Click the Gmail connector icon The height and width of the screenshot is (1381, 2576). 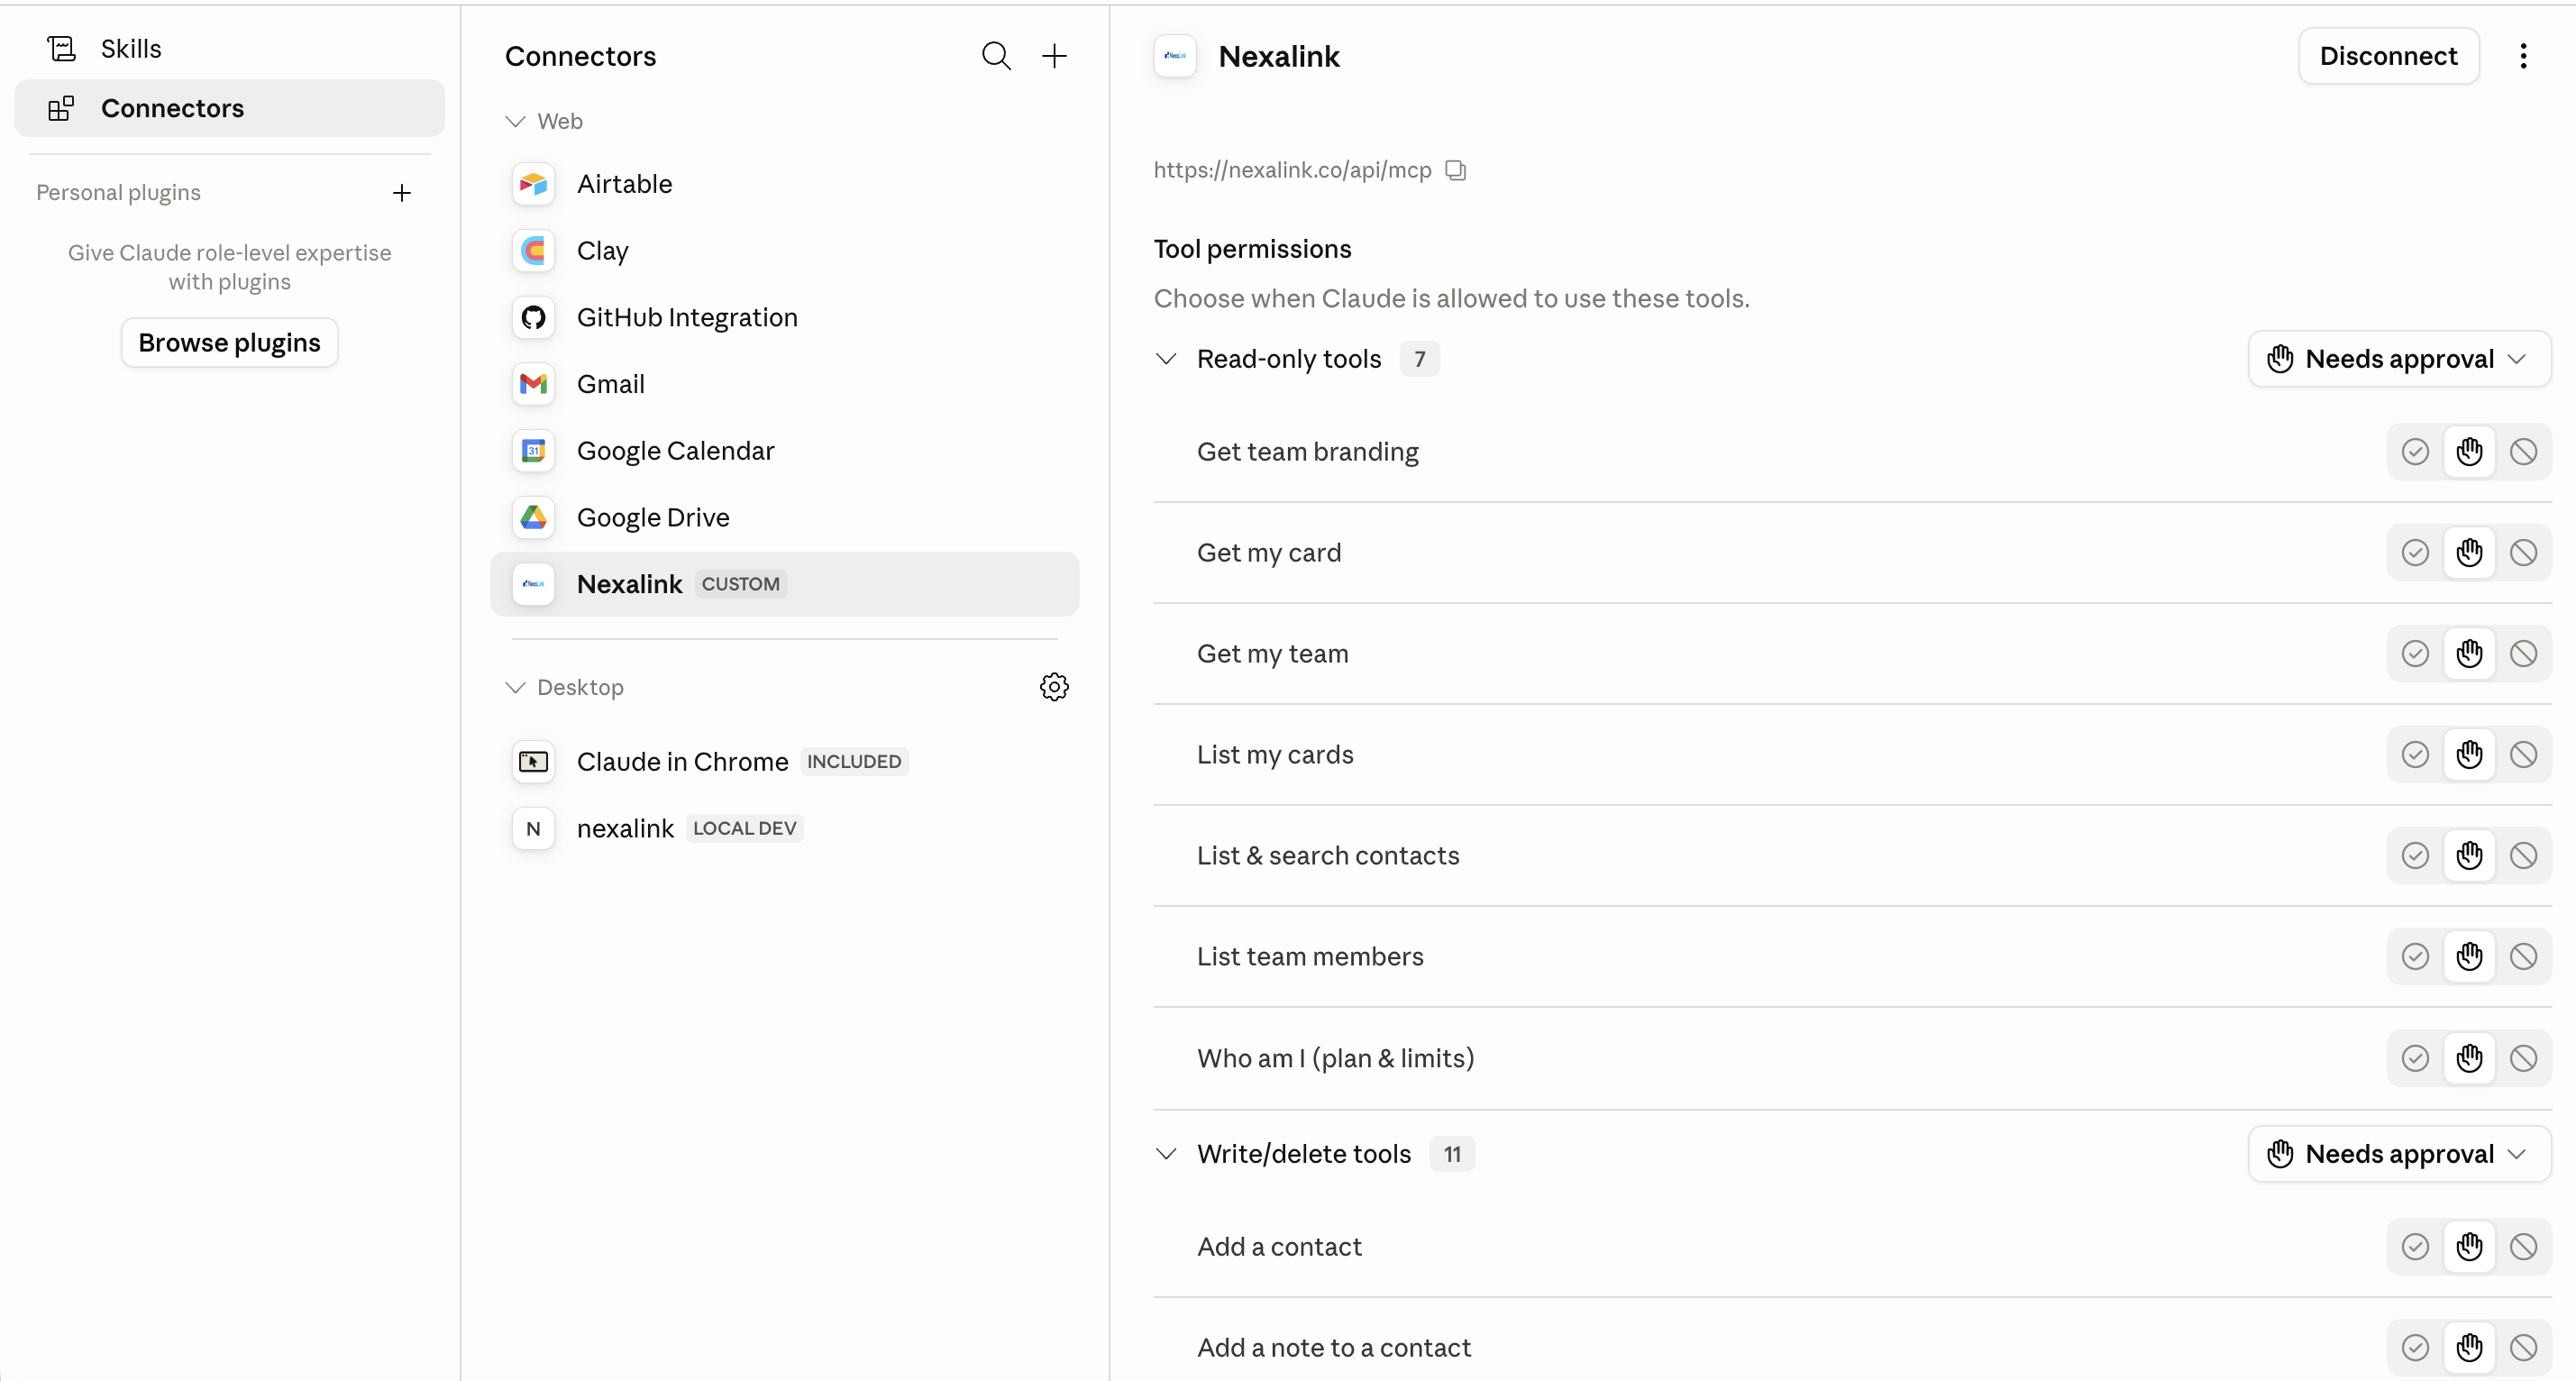(x=533, y=384)
